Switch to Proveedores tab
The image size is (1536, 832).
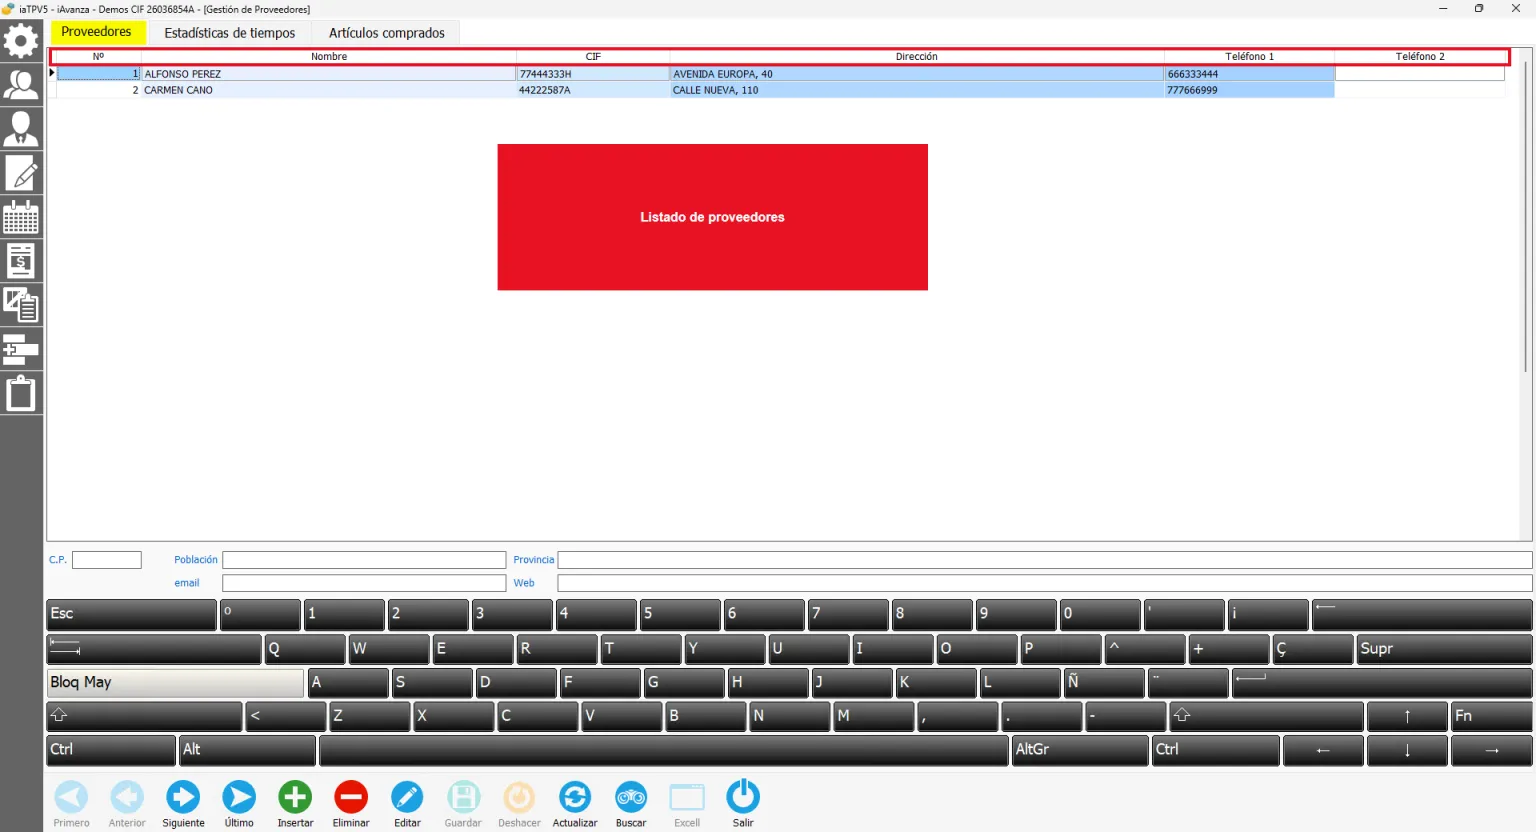[x=97, y=32]
